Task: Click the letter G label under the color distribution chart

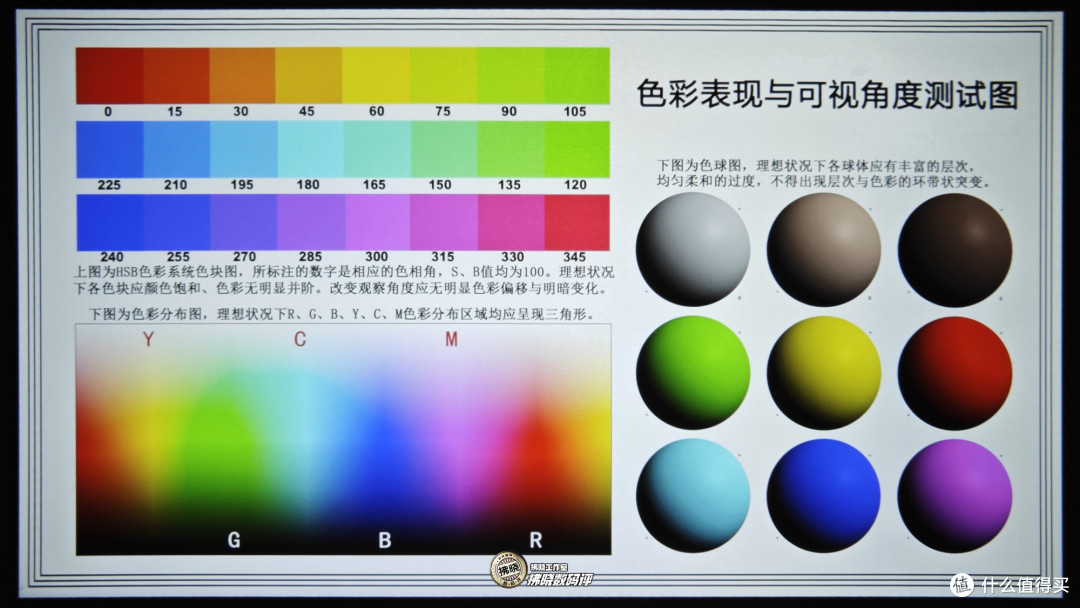Action: click(x=234, y=540)
